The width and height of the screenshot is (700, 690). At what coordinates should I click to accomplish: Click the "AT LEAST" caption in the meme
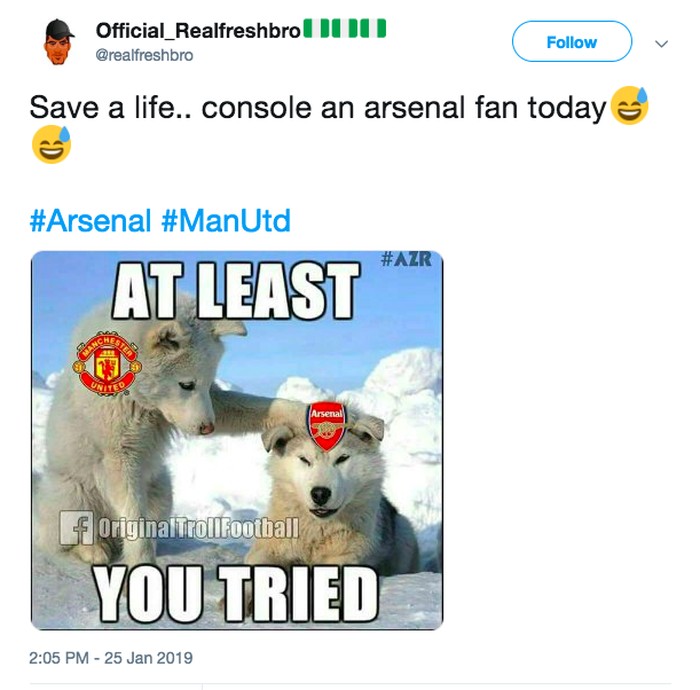point(236,288)
